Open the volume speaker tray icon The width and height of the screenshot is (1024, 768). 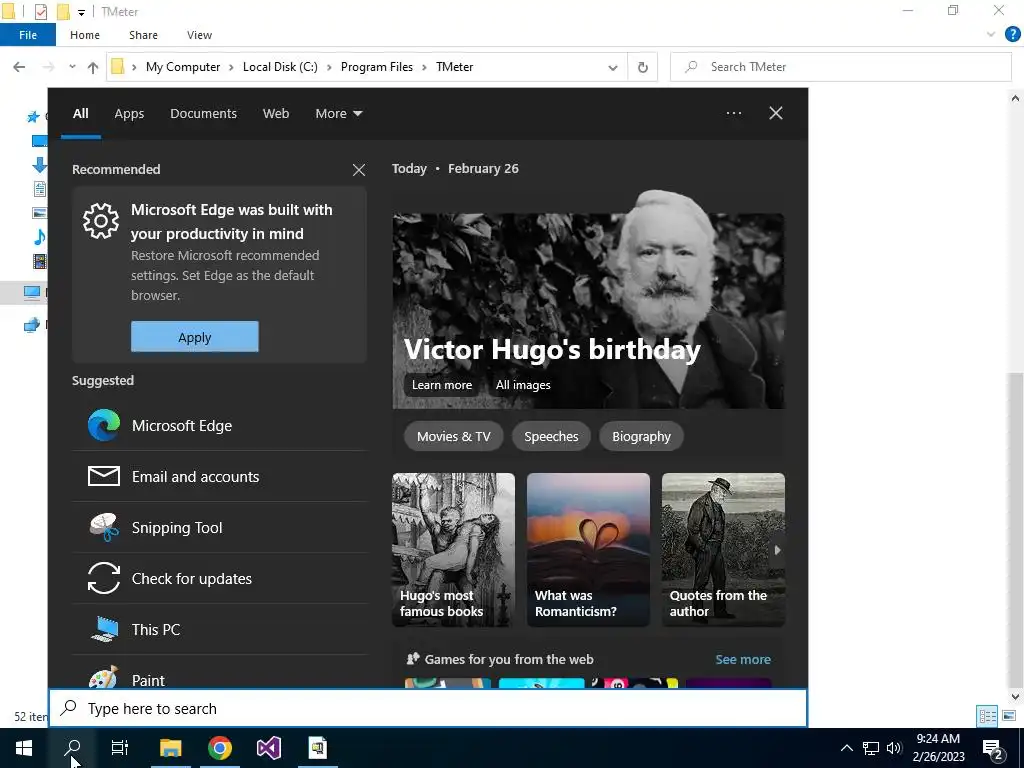[x=894, y=748]
